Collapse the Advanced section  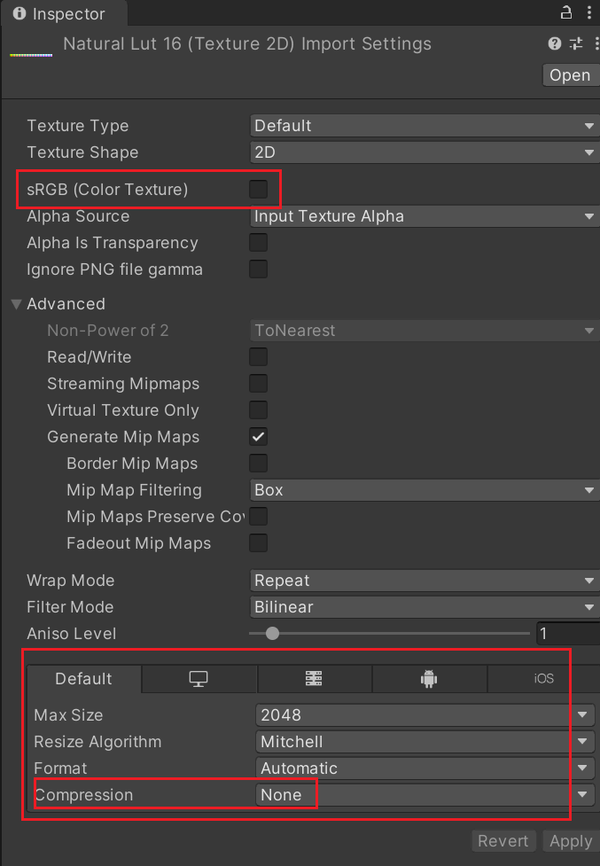pyautogui.click(x=17, y=304)
